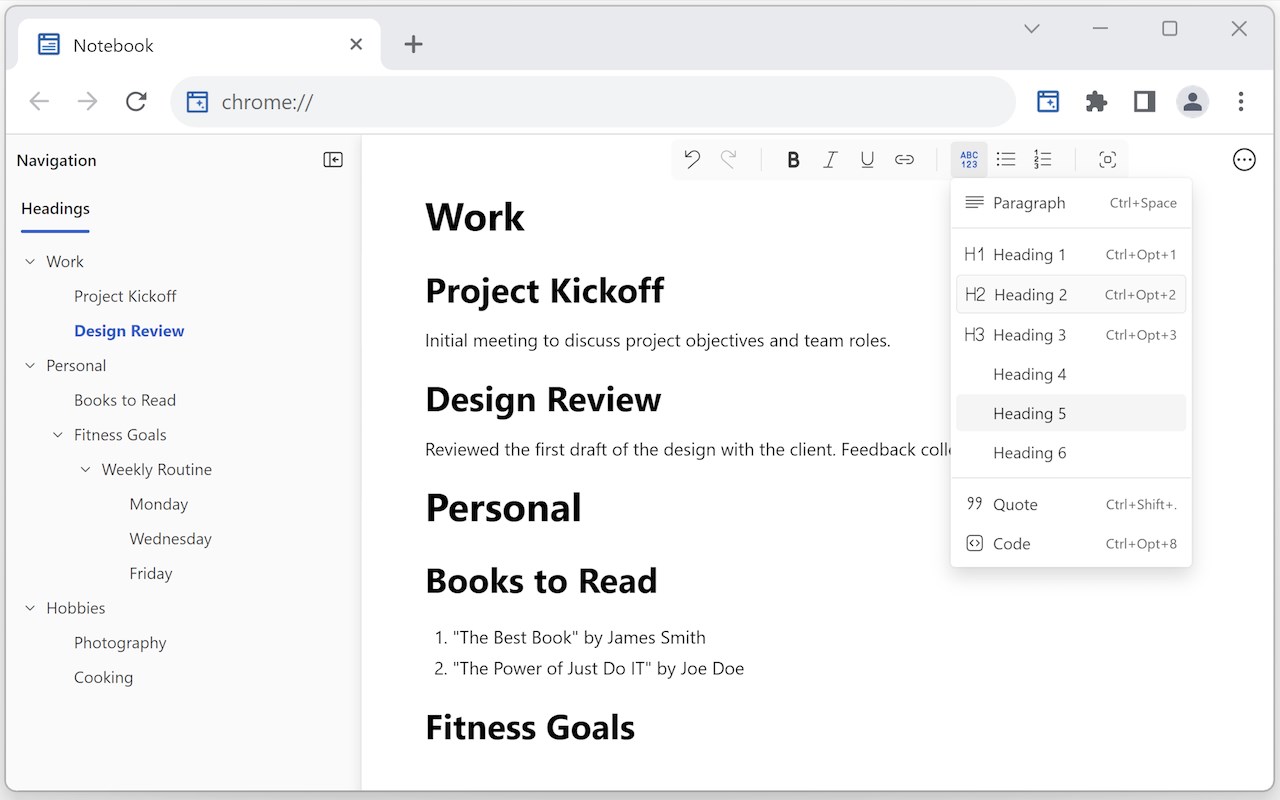Choose Code from the style menu
Viewport: 1280px width, 800px height.
[1071, 544]
